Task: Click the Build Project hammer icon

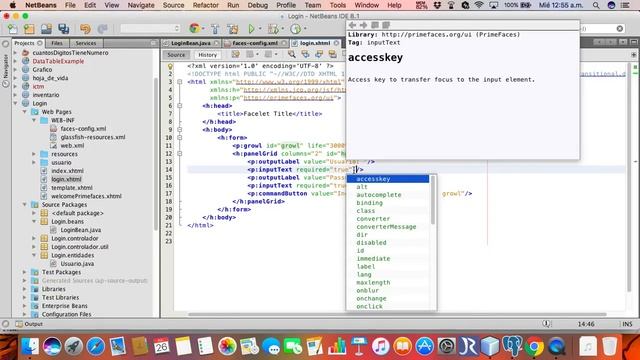Action: point(215,29)
